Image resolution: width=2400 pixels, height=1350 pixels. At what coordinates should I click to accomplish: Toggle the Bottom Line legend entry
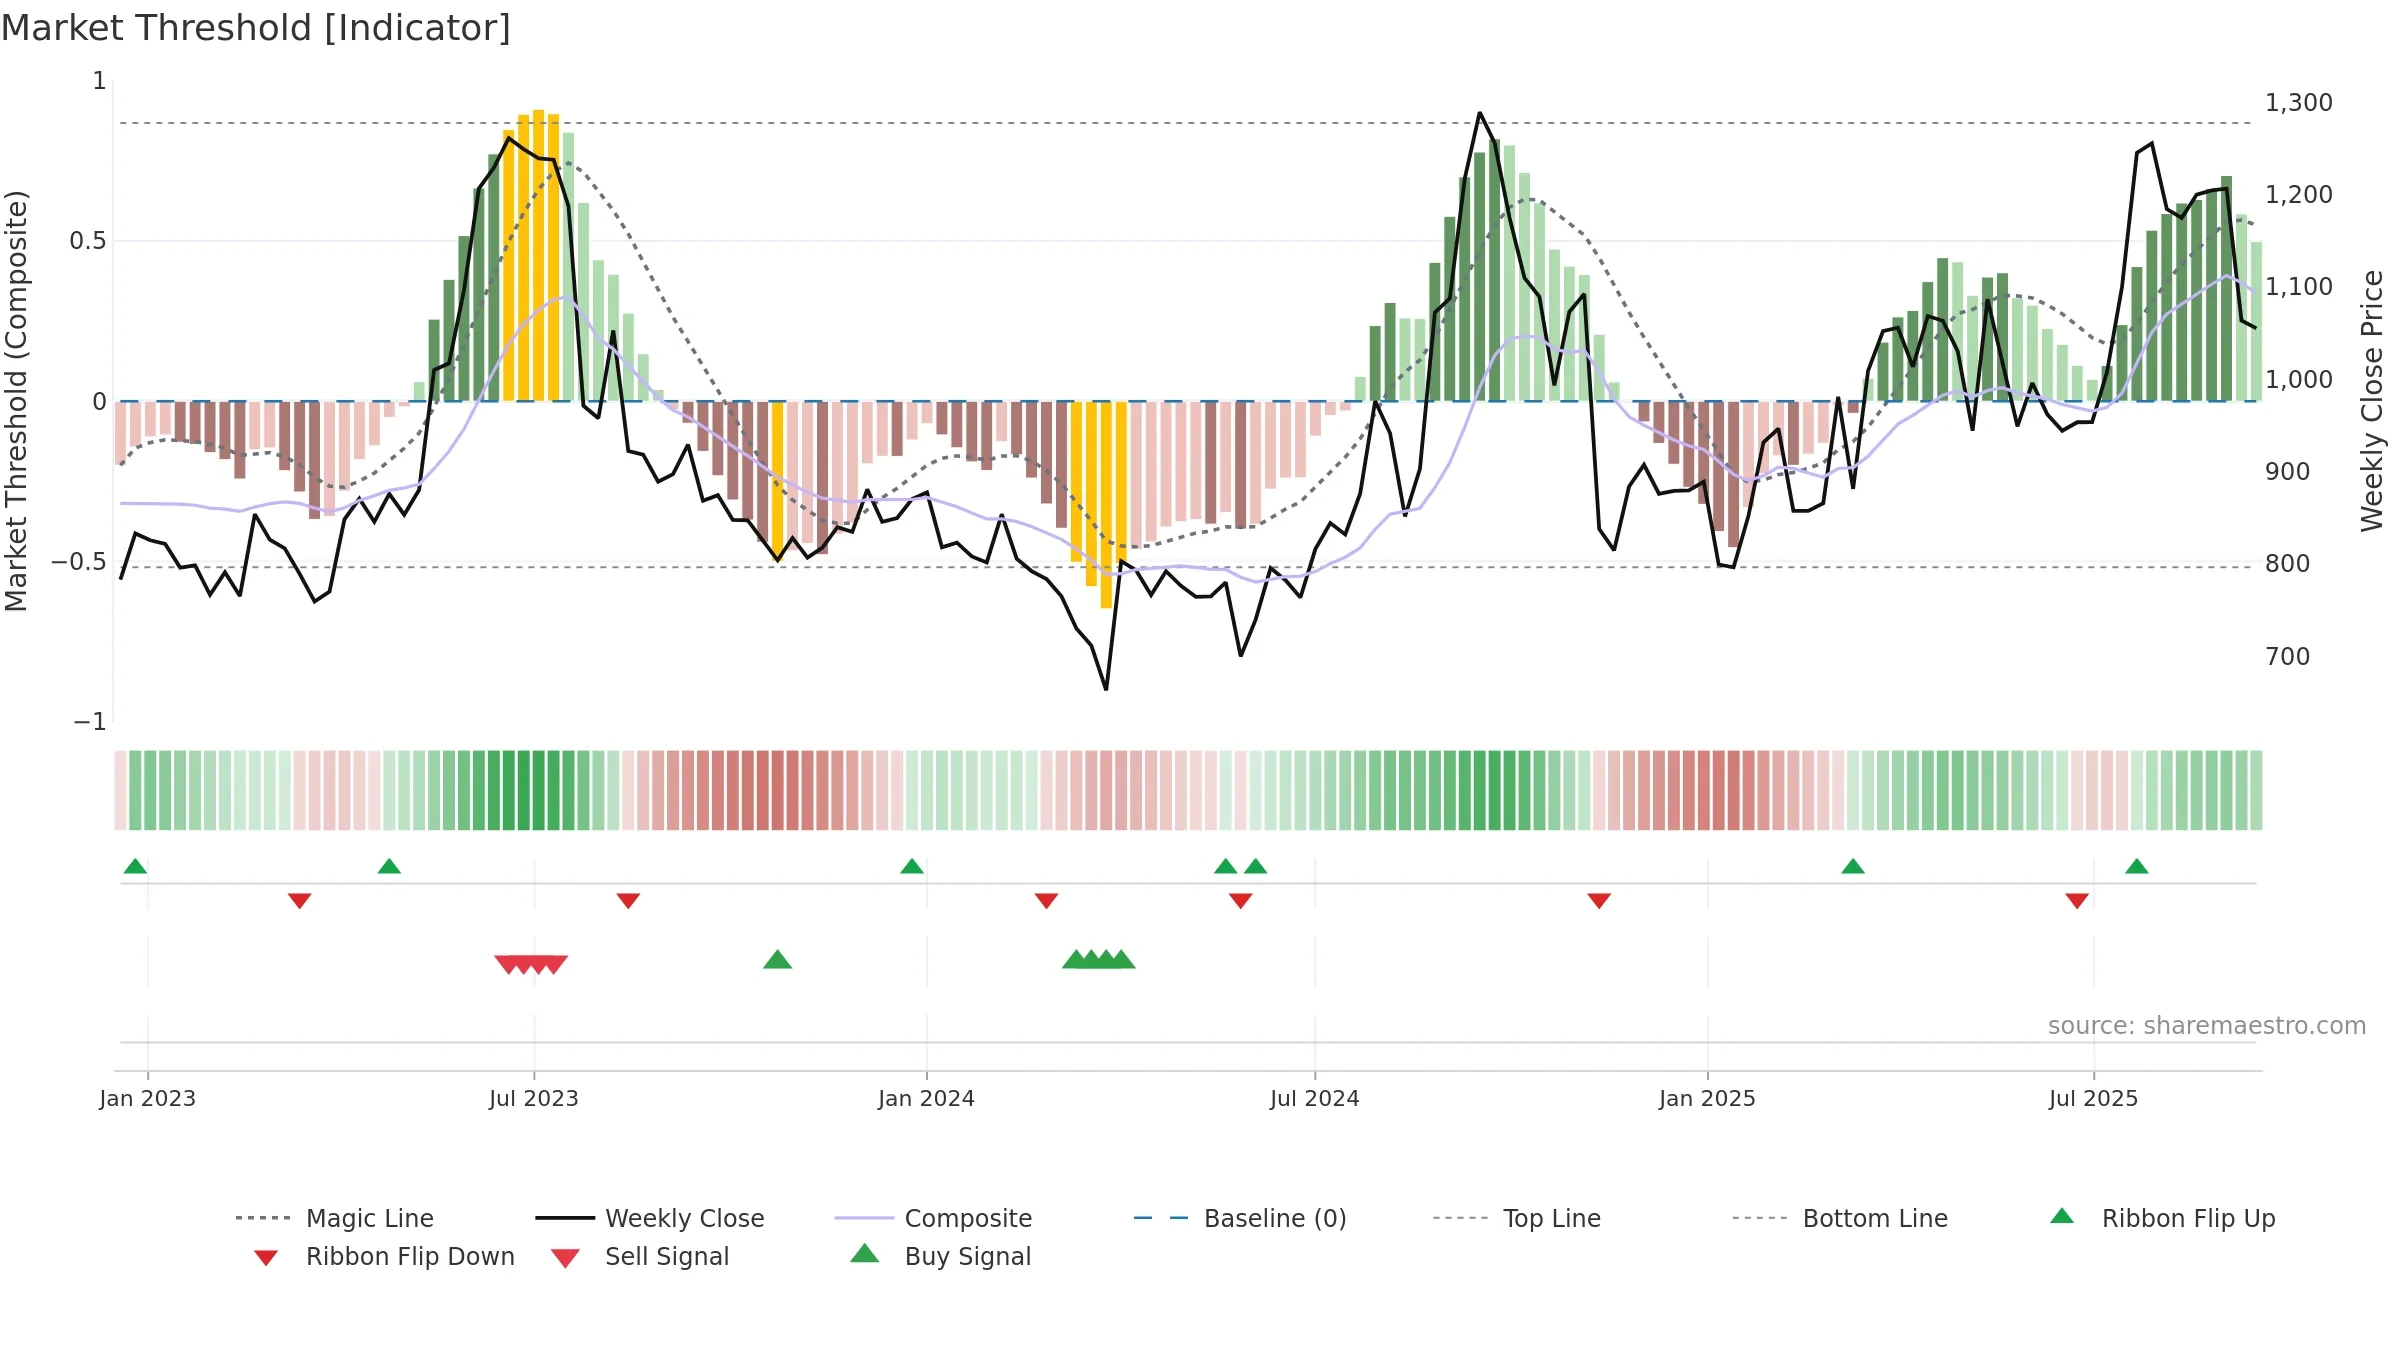(1840, 1218)
